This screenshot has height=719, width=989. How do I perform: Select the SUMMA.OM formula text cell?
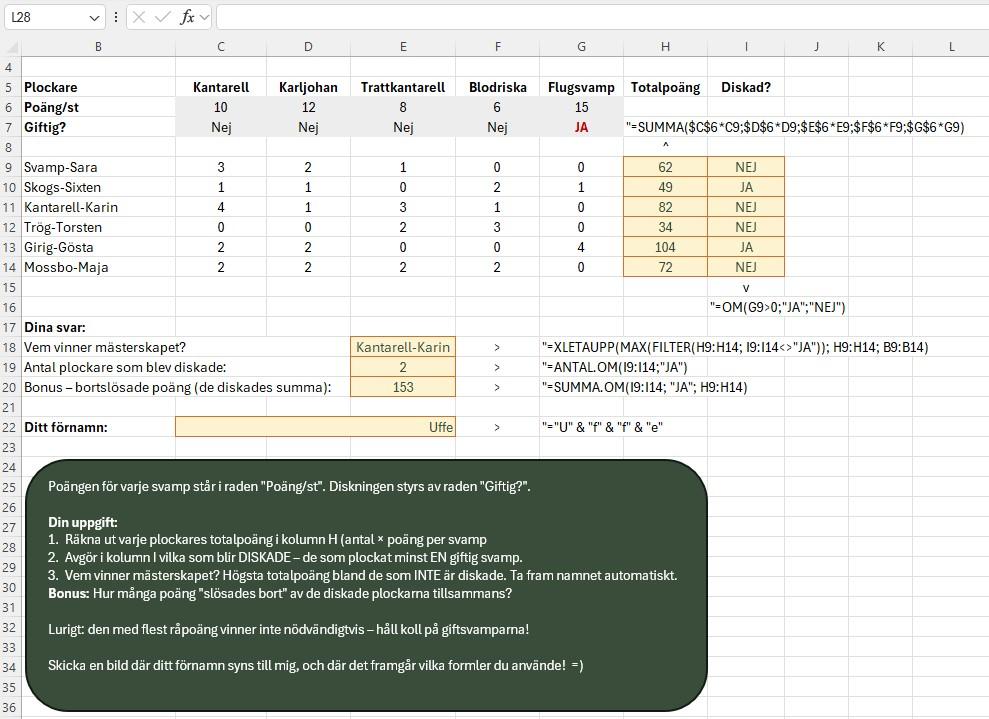pyautogui.click(x=644, y=387)
